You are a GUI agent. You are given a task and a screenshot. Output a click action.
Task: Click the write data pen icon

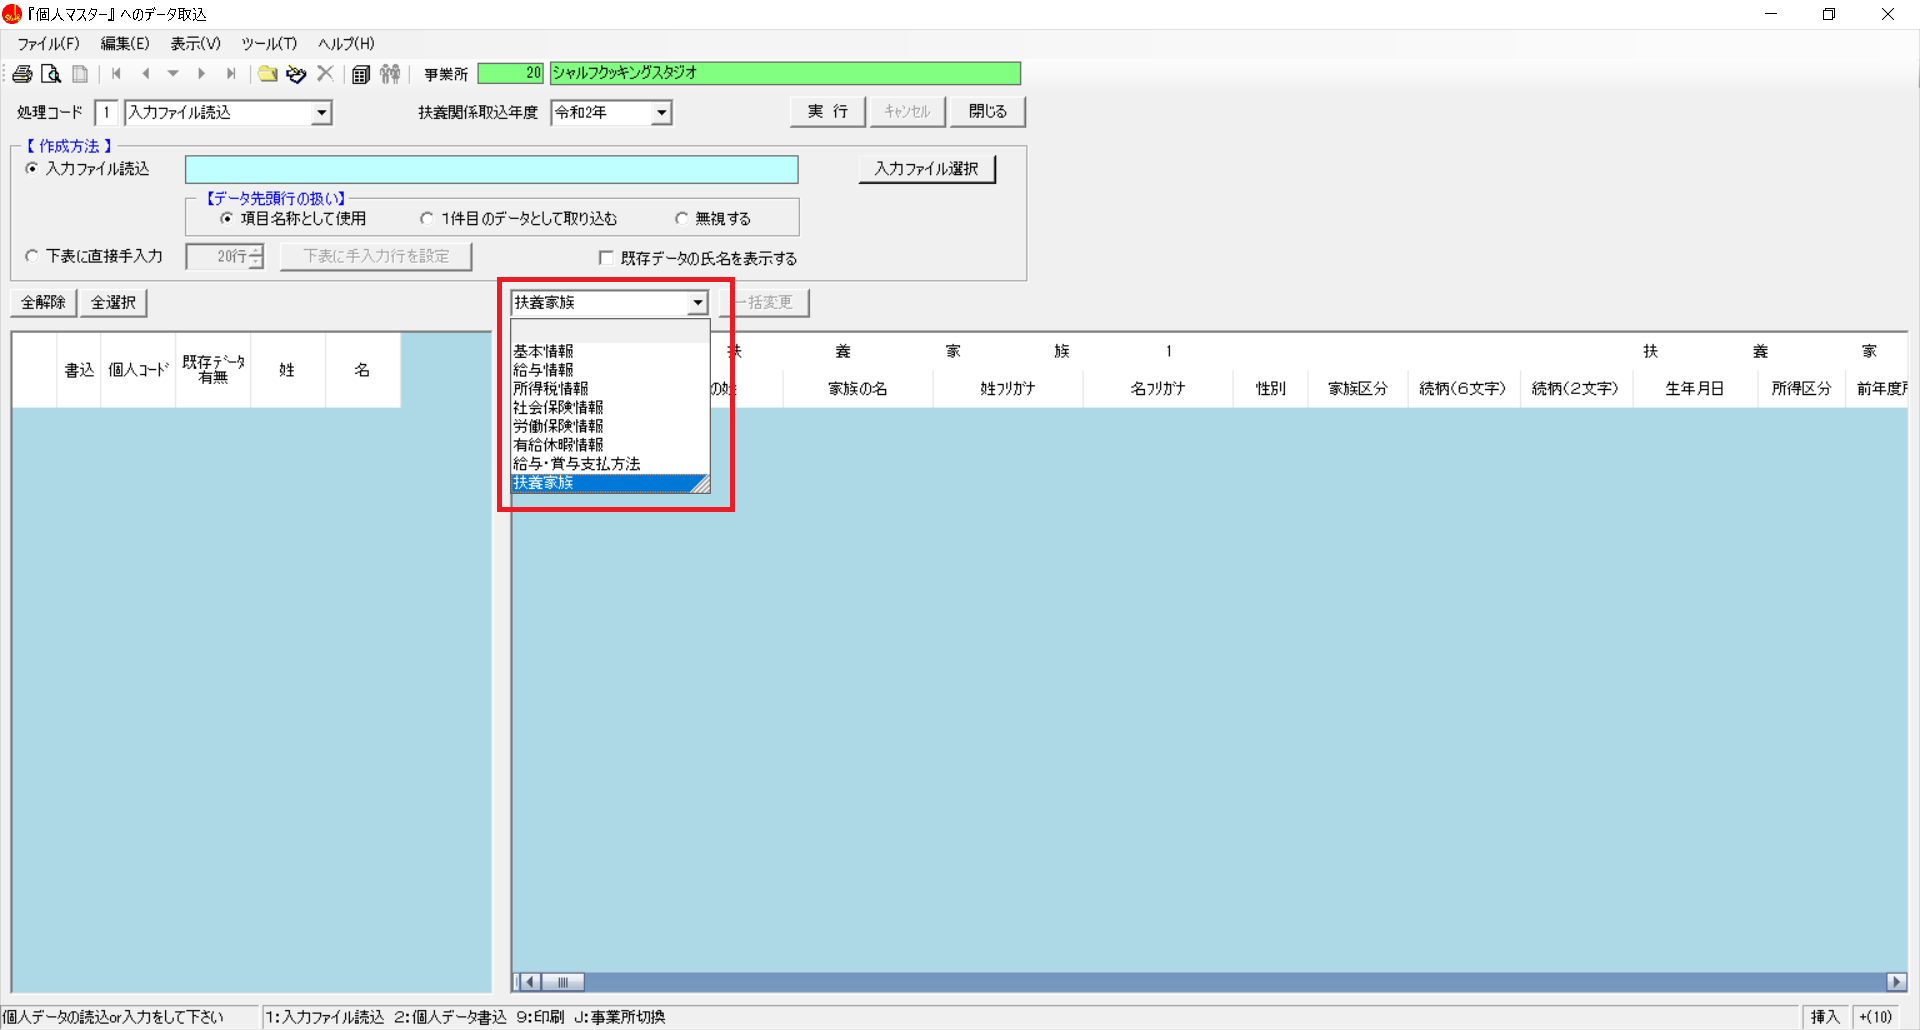[x=296, y=74]
